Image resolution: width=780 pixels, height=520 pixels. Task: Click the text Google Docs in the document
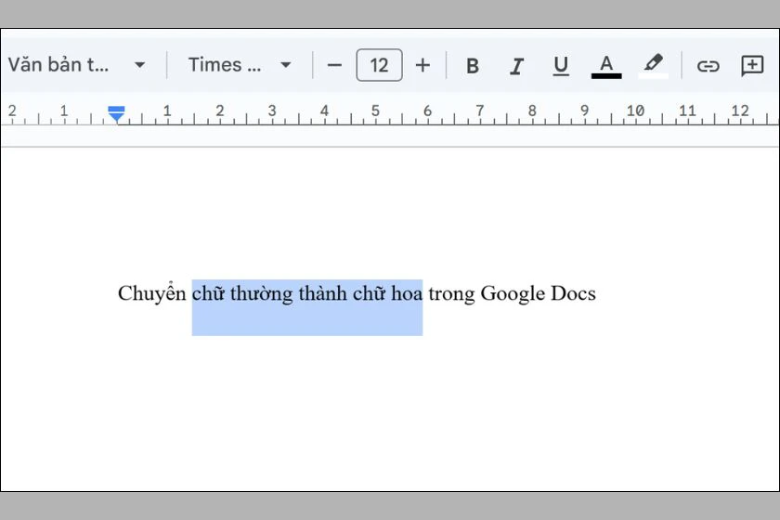538,293
